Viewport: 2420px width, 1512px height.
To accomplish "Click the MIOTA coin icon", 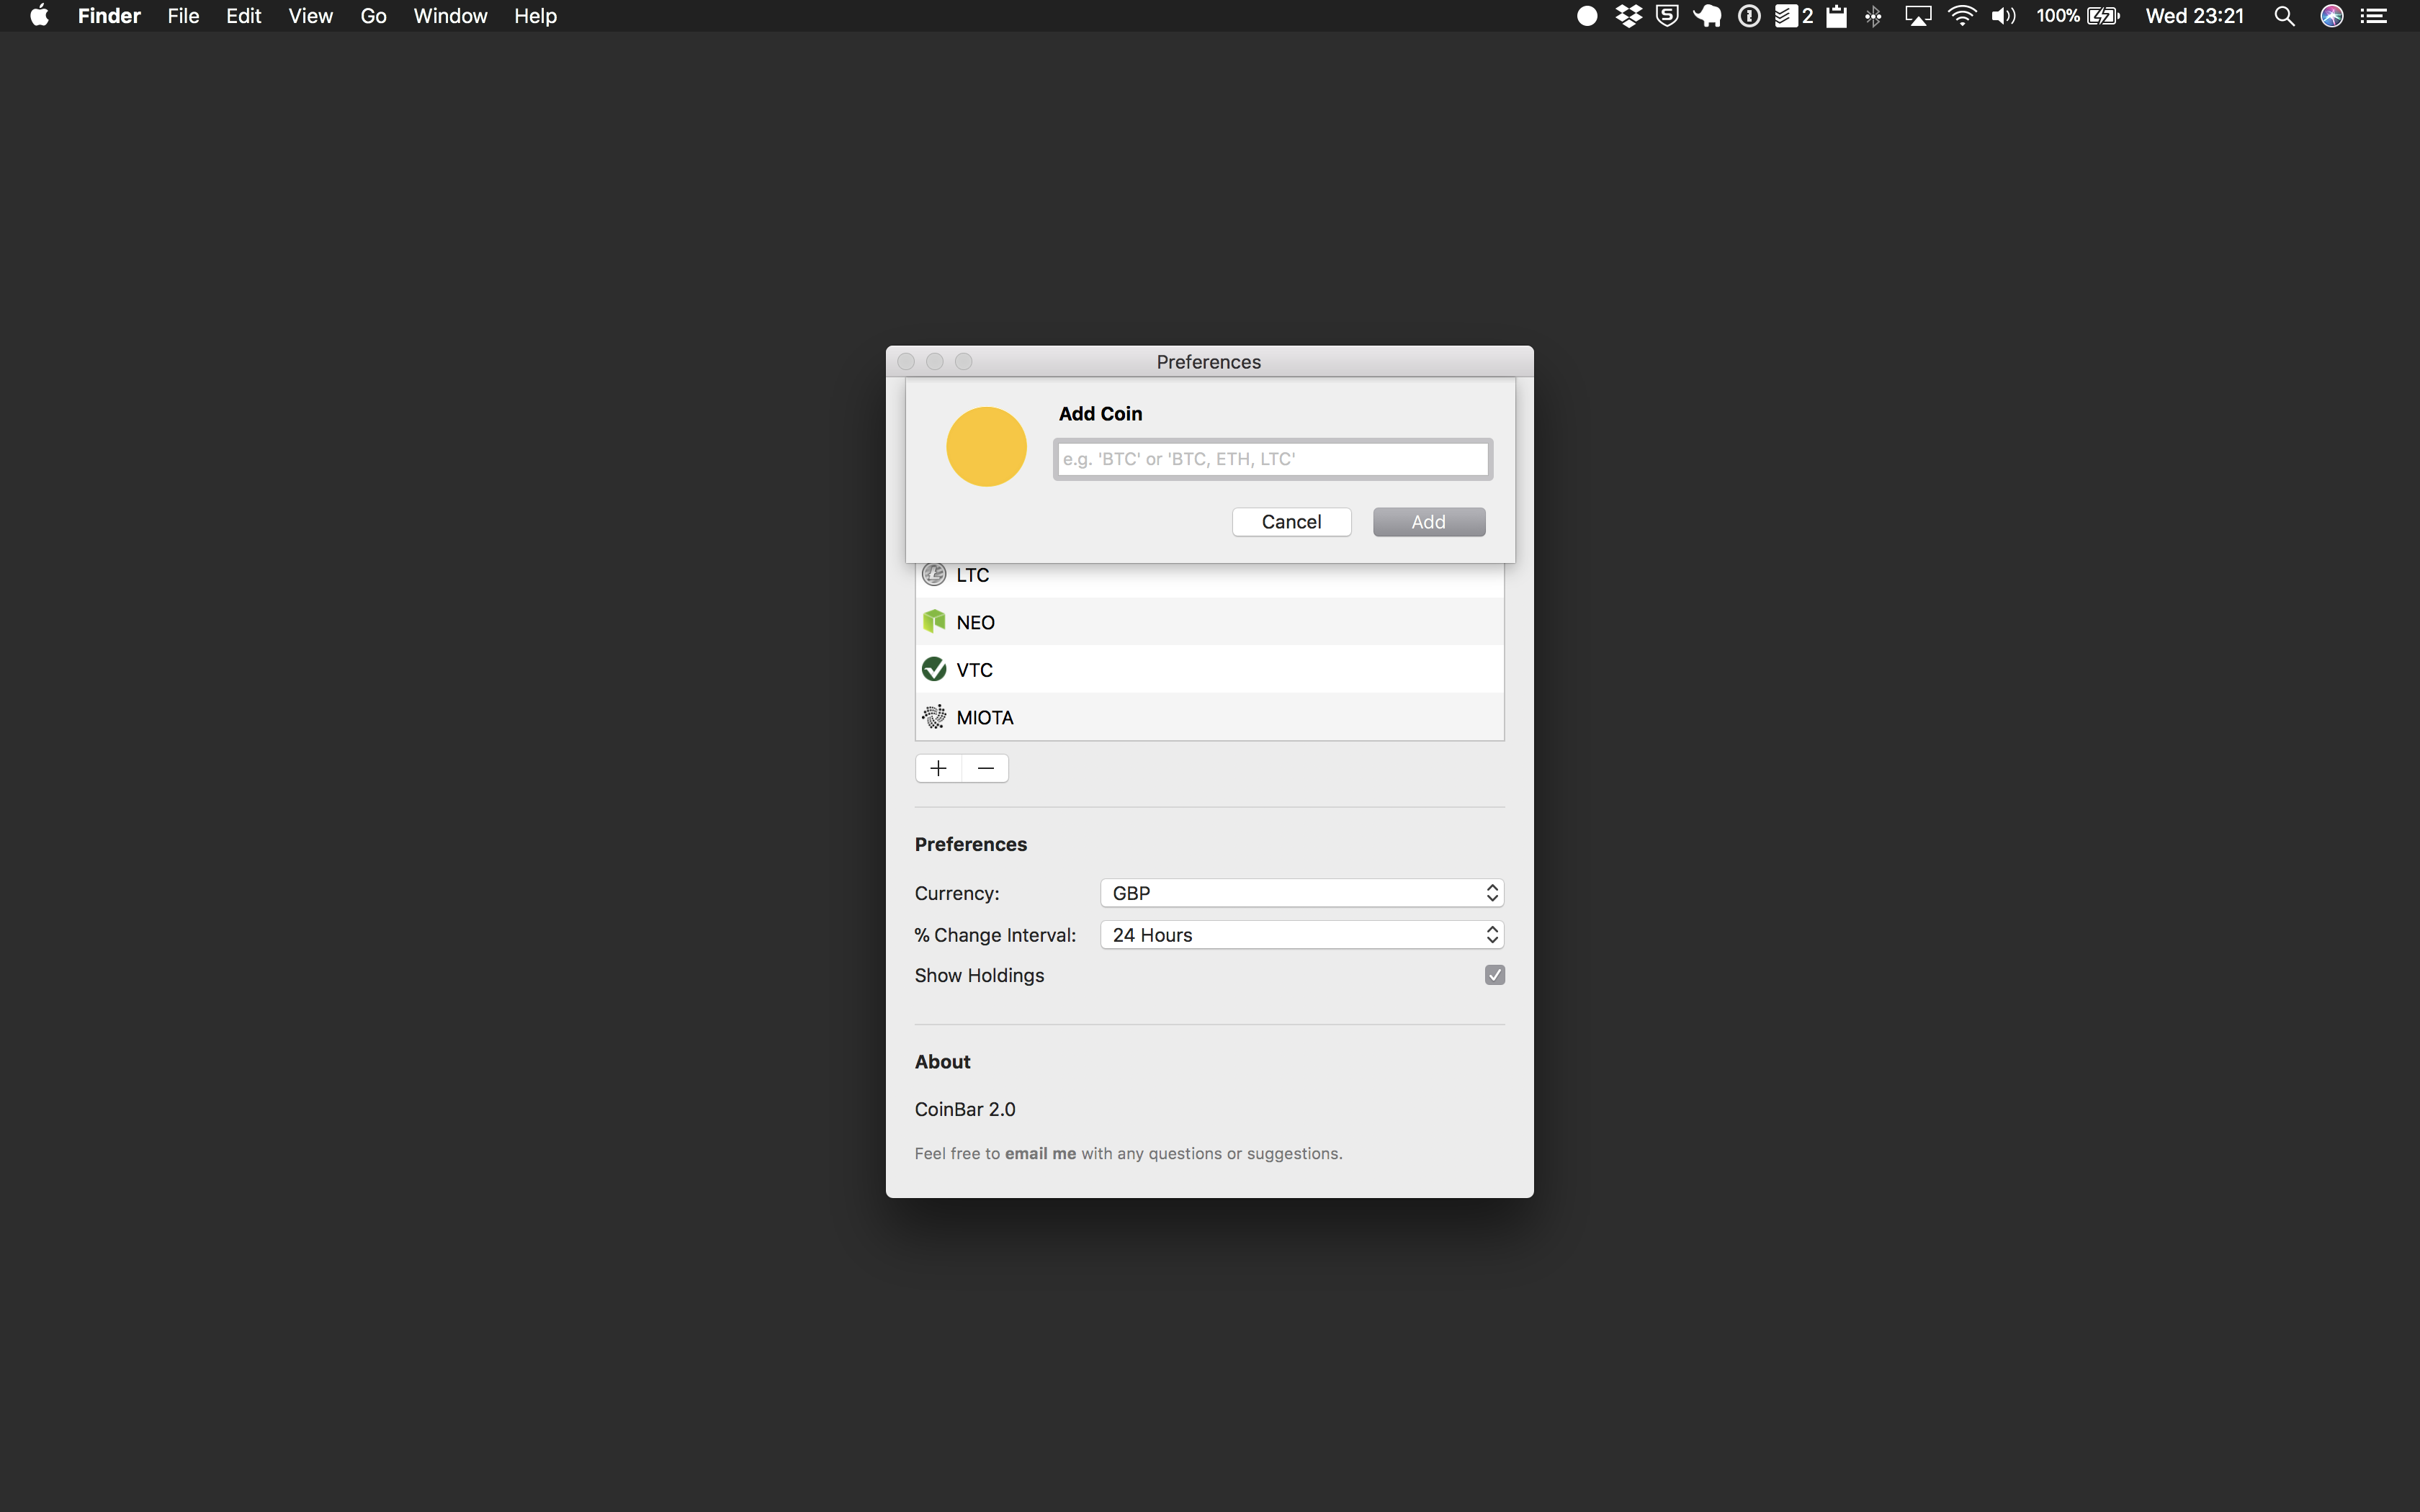I will (934, 717).
